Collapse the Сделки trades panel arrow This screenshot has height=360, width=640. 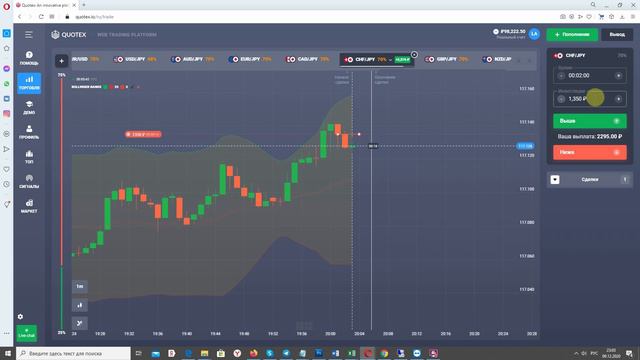555,180
